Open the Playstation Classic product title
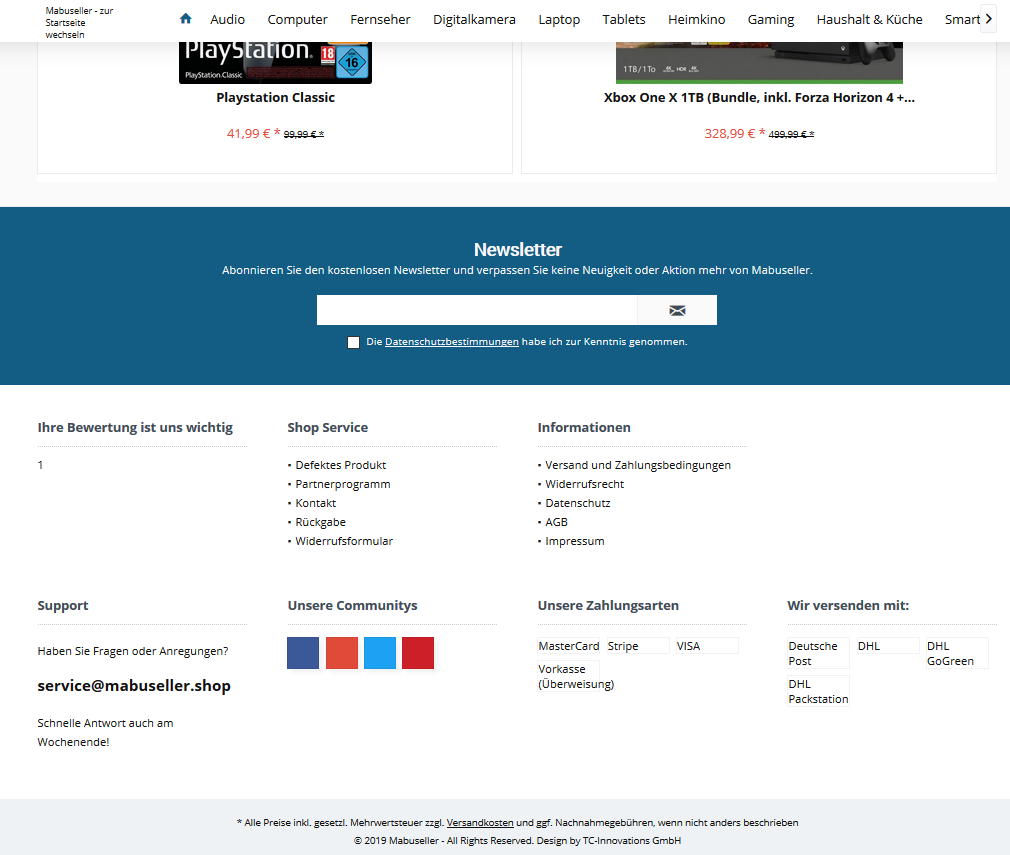 [x=275, y=97]
